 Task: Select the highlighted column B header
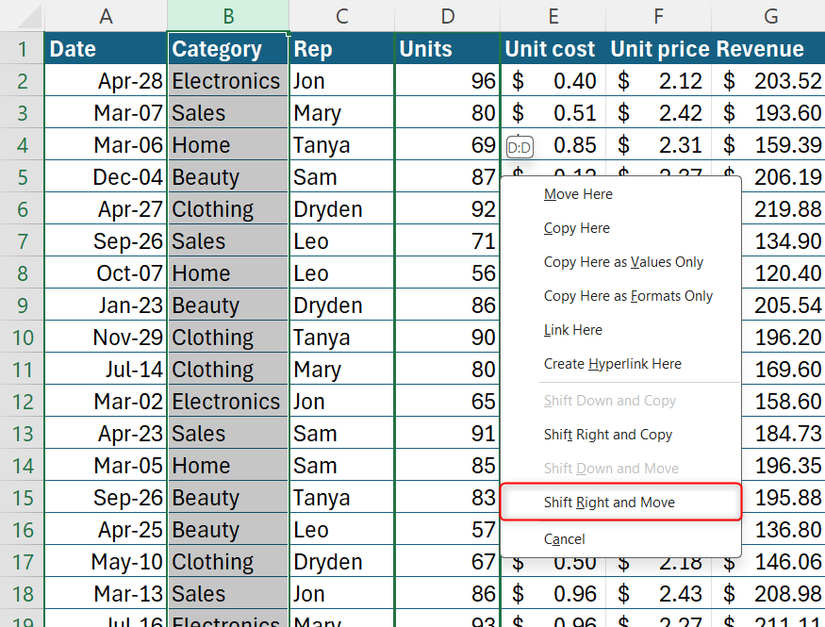227,16
